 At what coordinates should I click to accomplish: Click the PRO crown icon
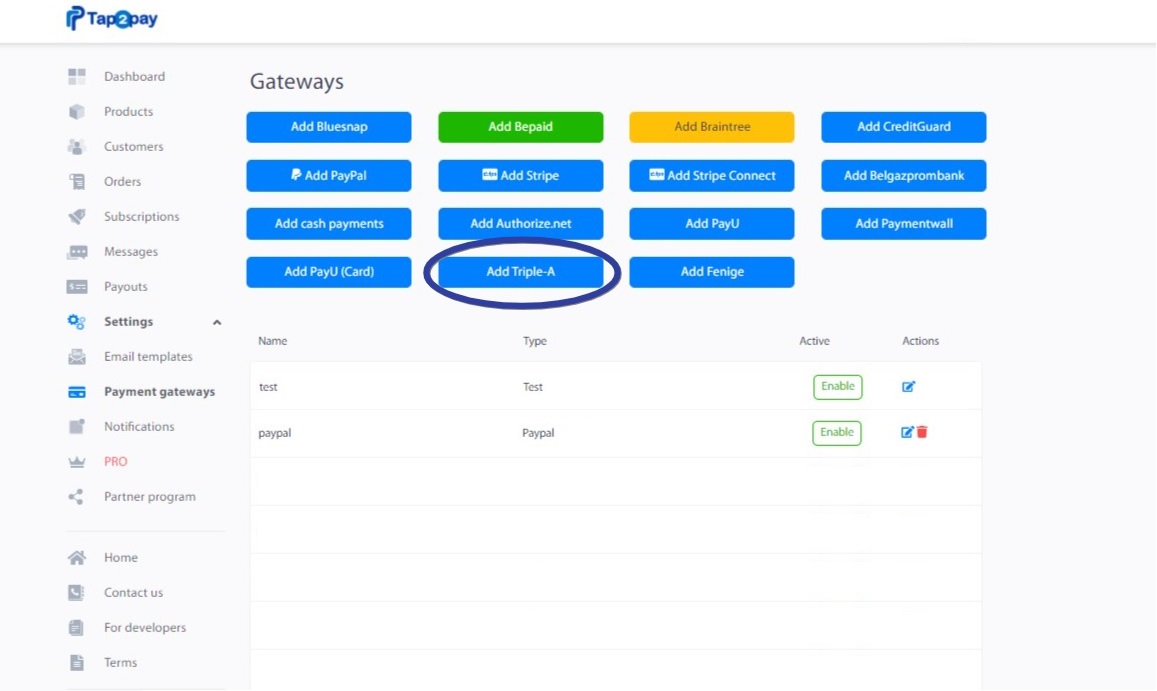coord(77,462)
